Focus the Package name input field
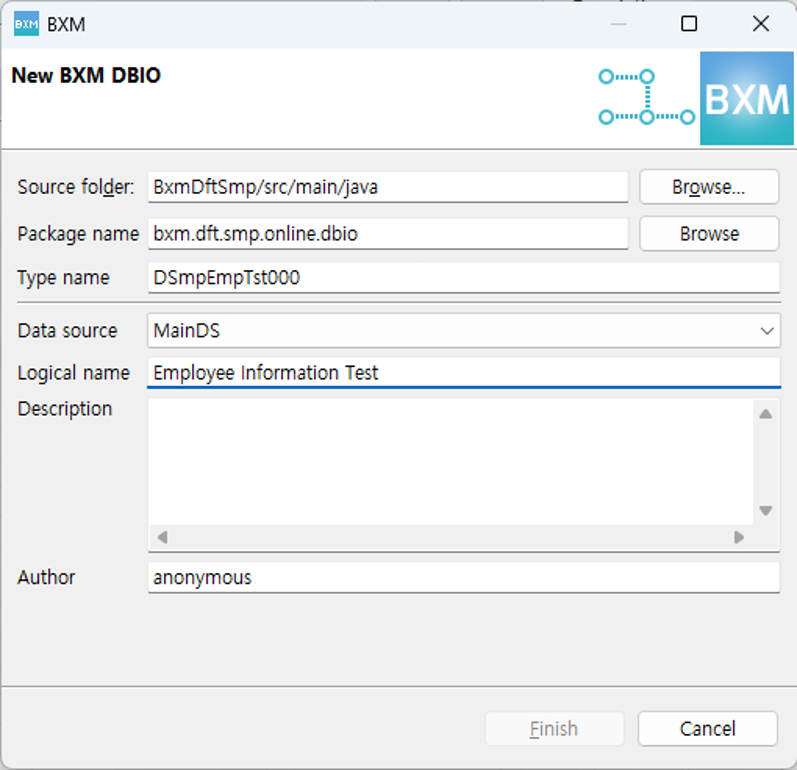The image size is (797, 770). 388,234
